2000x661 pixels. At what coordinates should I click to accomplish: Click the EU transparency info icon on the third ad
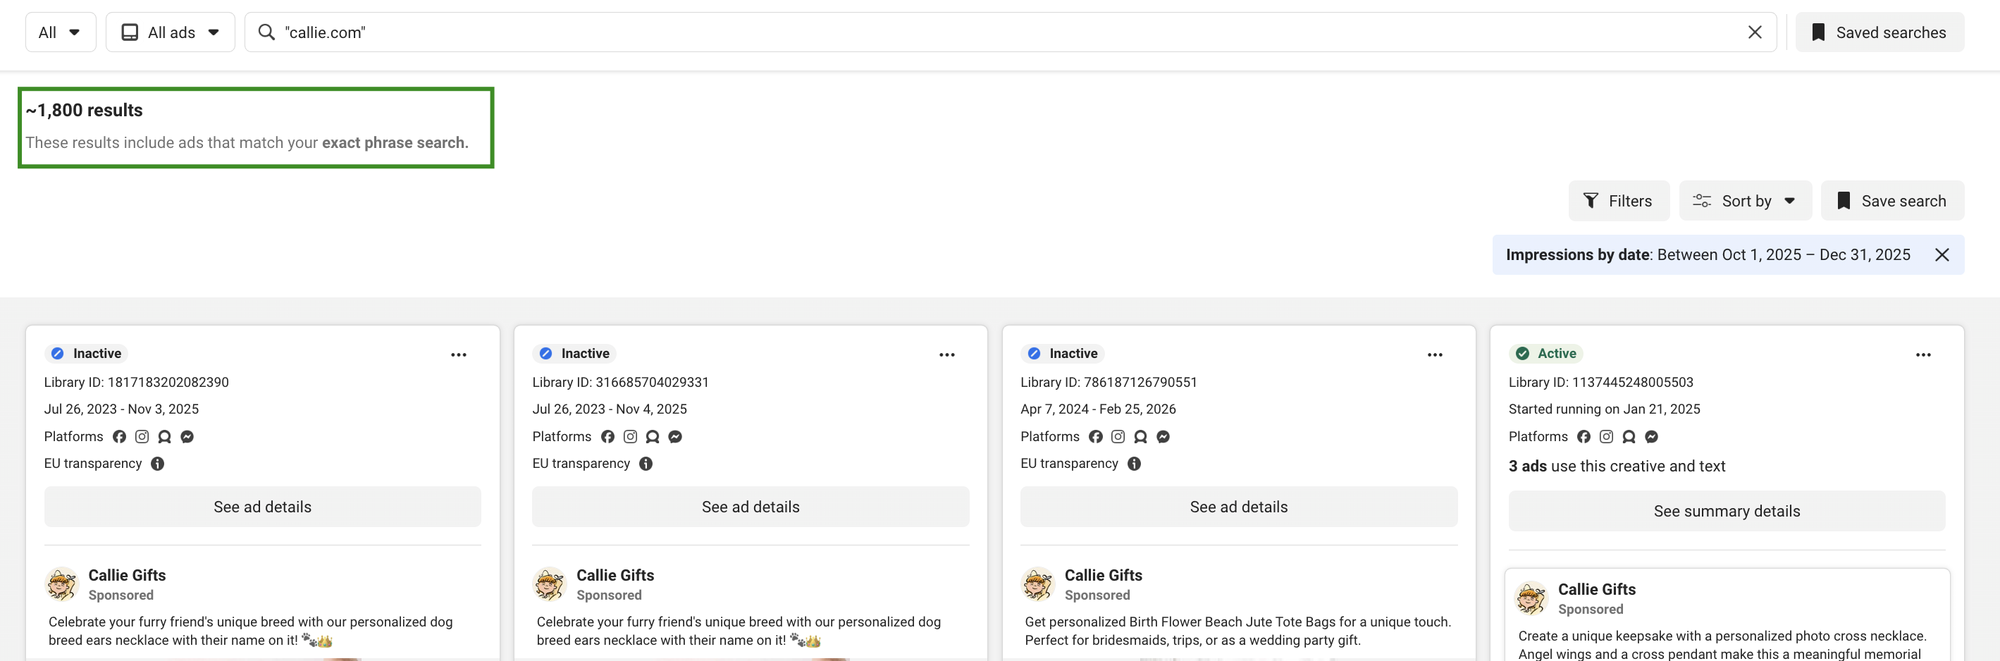pos(1134,464)
